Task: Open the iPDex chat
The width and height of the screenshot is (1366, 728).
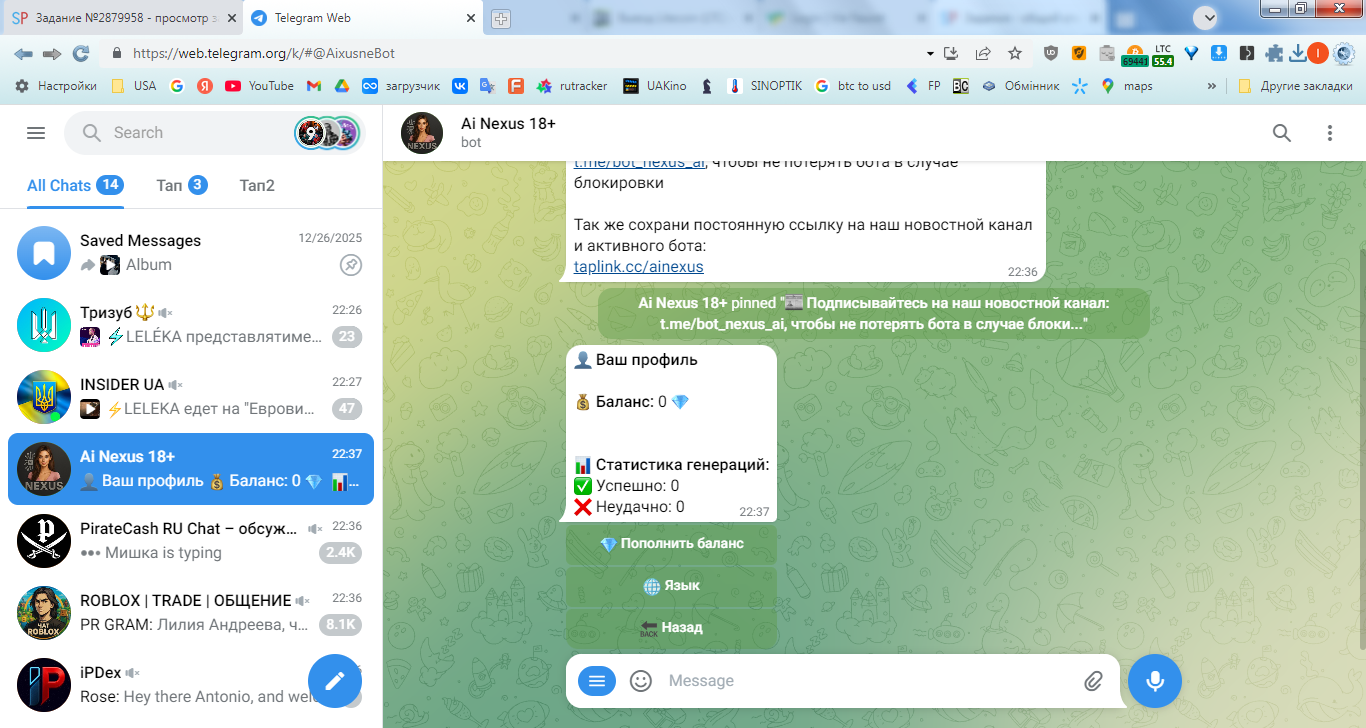Action: click(x=191, y=685)
